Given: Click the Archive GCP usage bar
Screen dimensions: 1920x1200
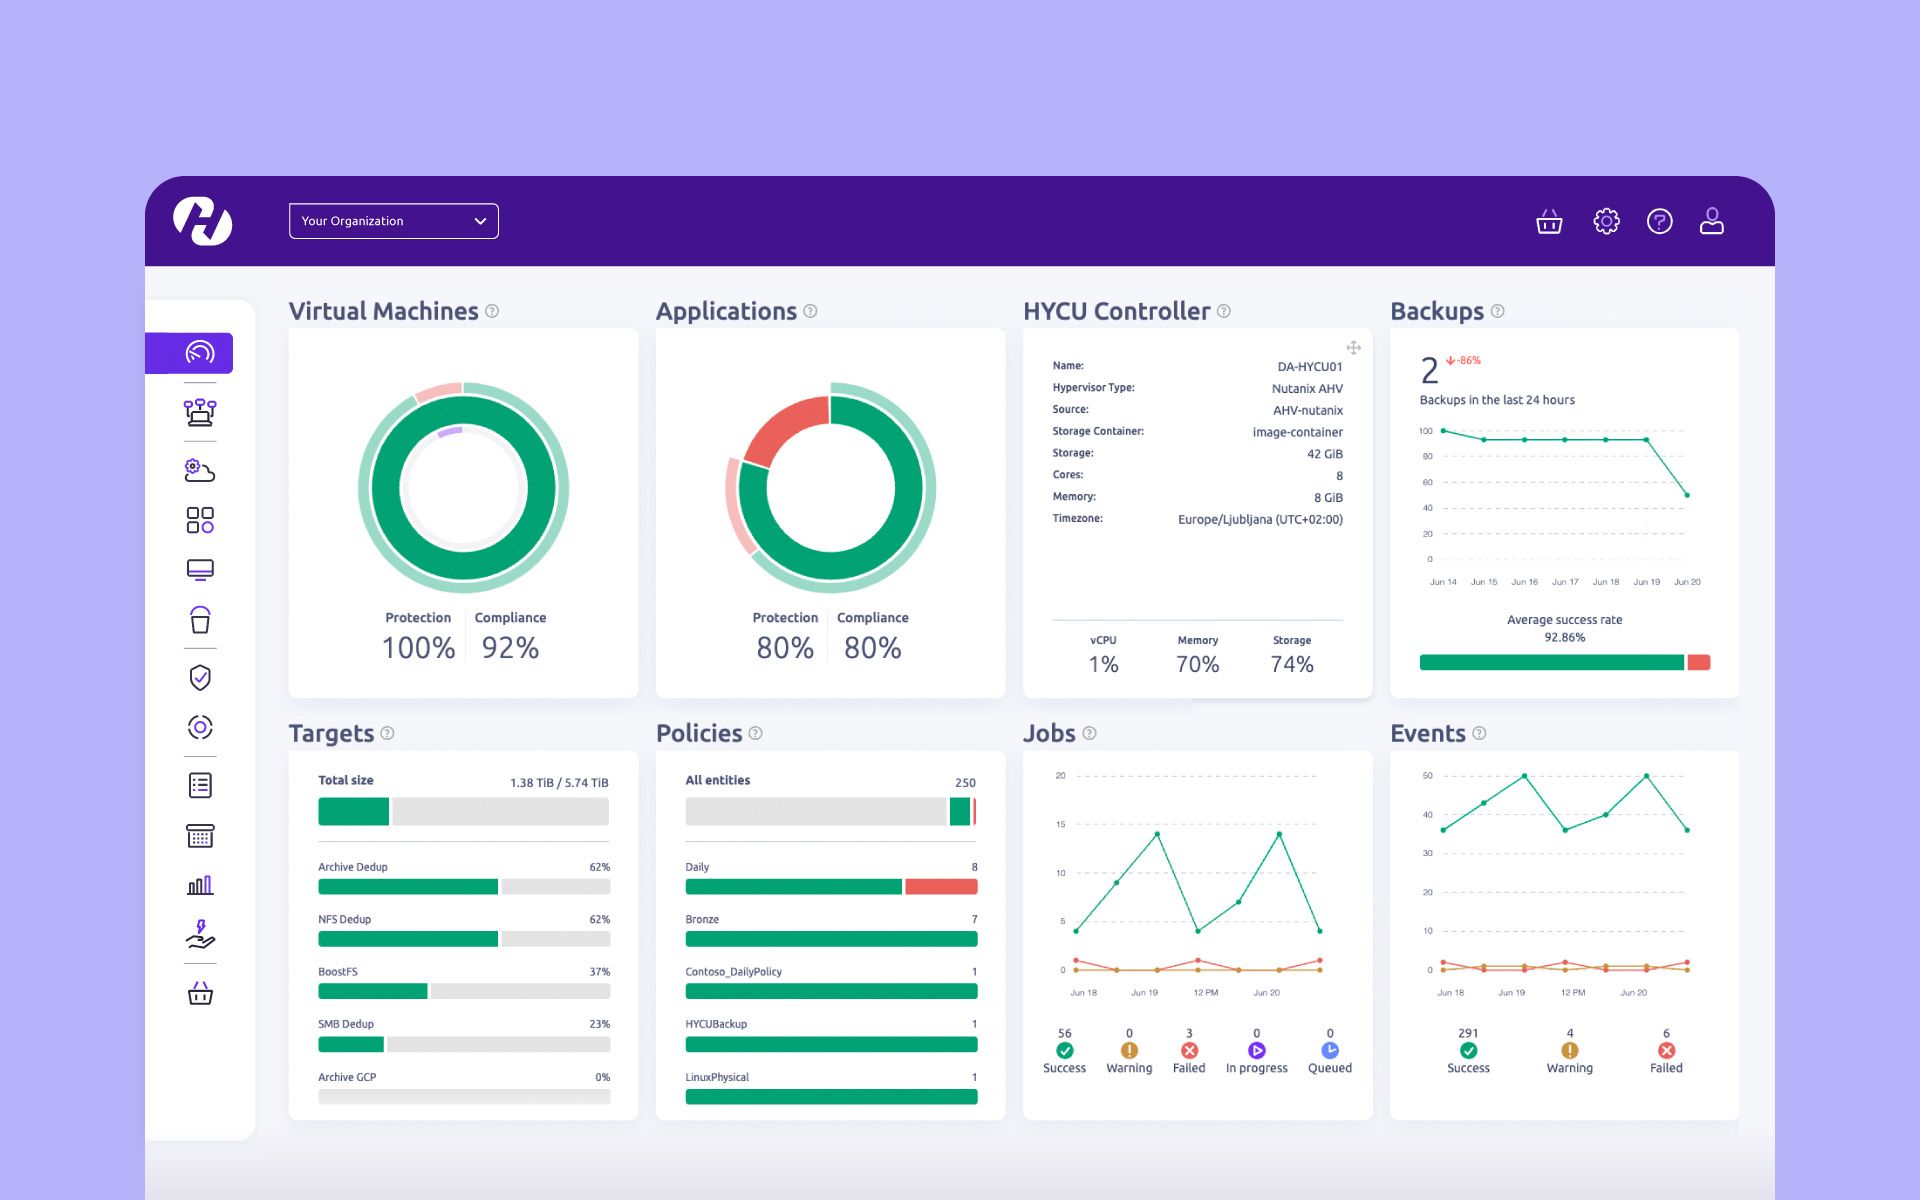Looking at the screenshot, I should point(464,1096).
